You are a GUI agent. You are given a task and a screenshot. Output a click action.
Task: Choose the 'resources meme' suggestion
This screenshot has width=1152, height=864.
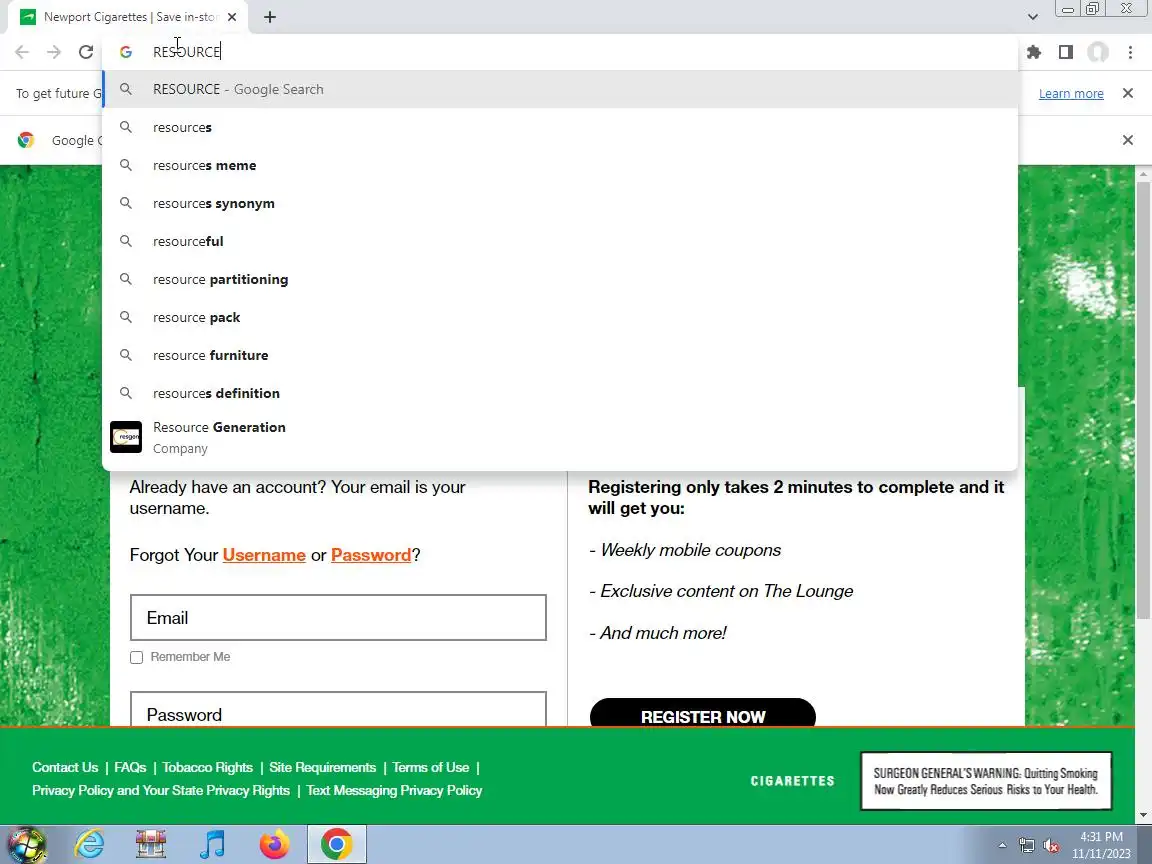(560, 165)
